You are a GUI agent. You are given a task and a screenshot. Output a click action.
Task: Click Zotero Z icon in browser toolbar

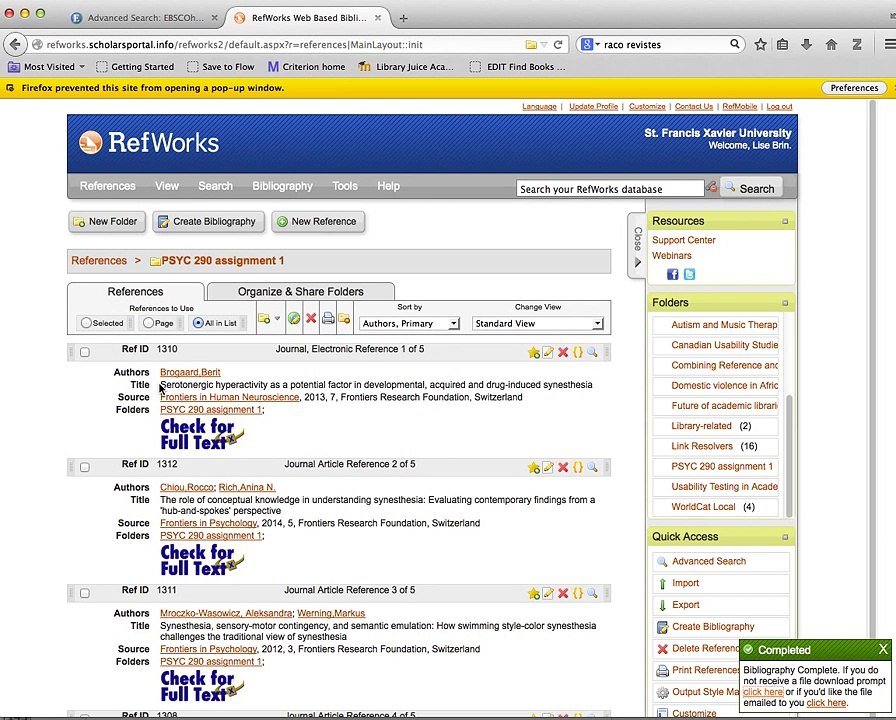(857, 45)
